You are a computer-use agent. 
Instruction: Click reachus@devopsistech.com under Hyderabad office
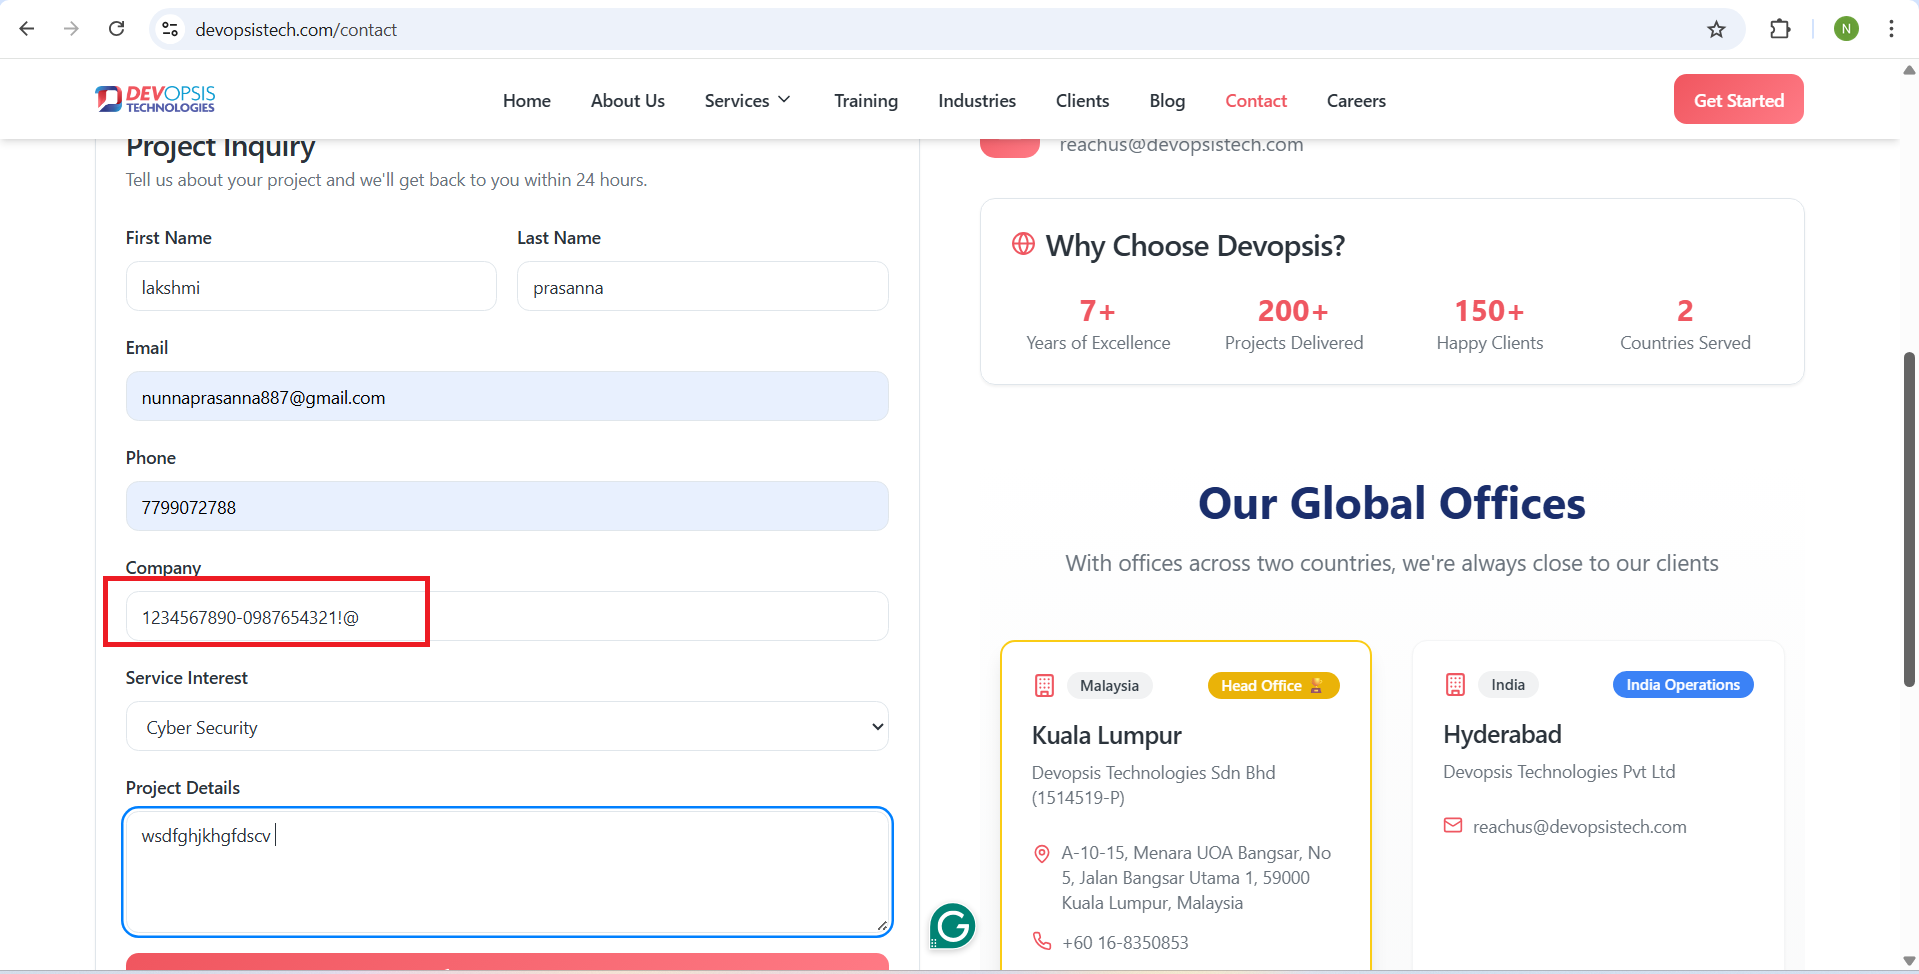tap(1578, 827)
